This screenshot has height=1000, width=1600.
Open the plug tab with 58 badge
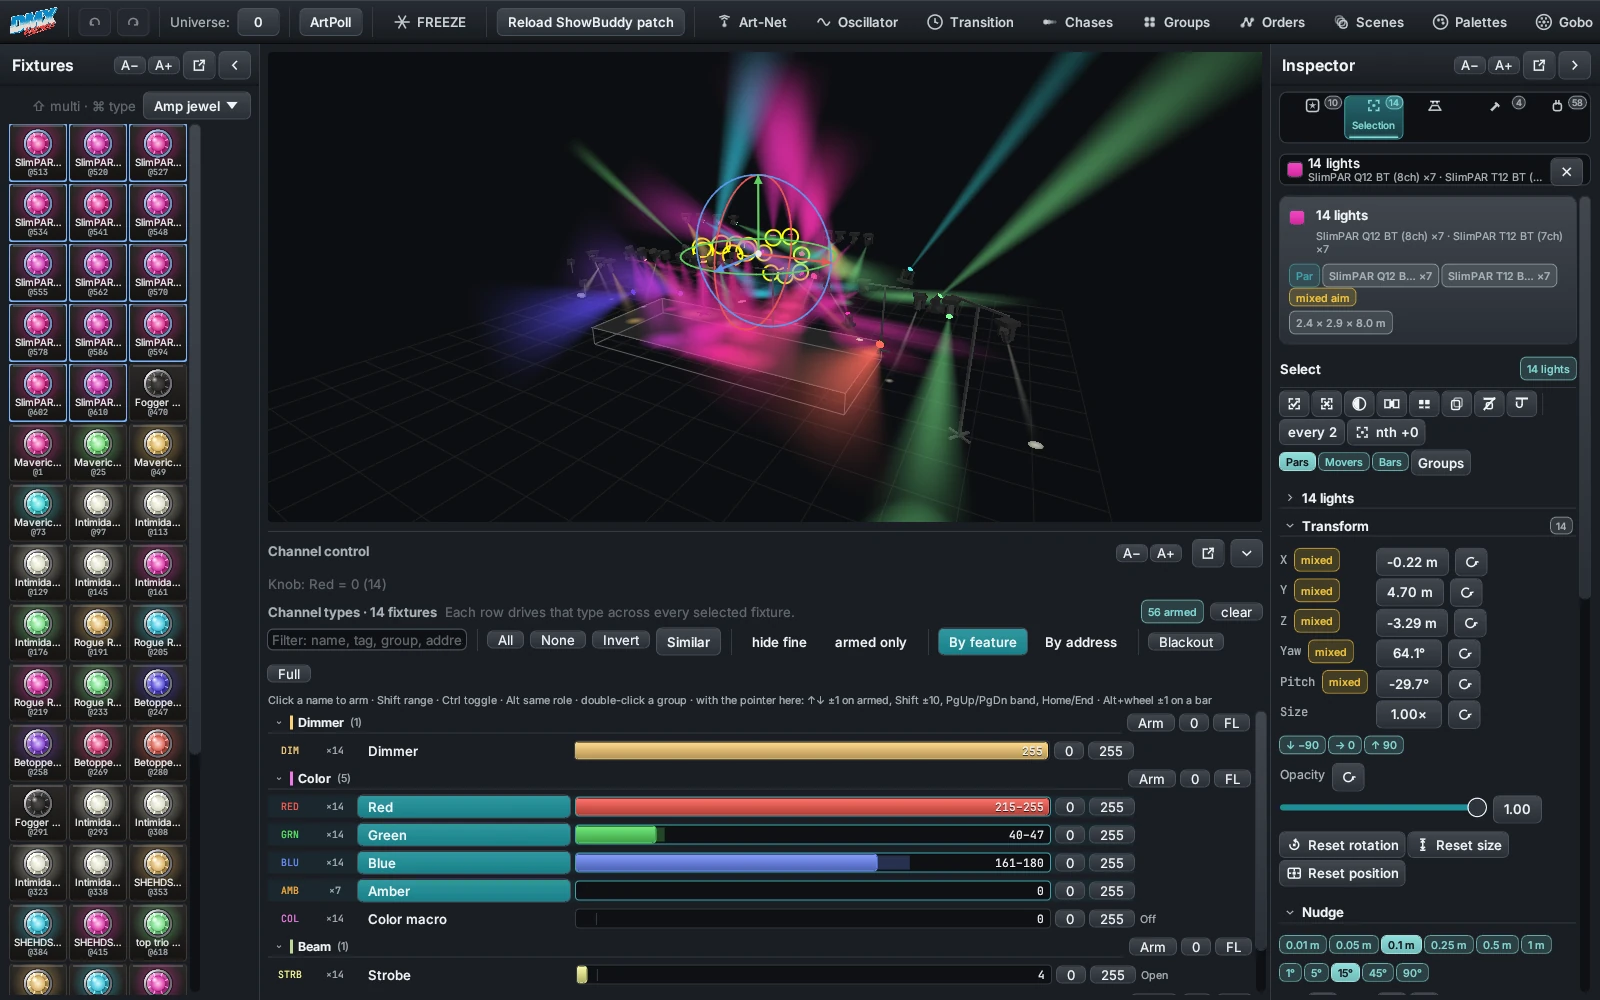(x=1557, y=105)
